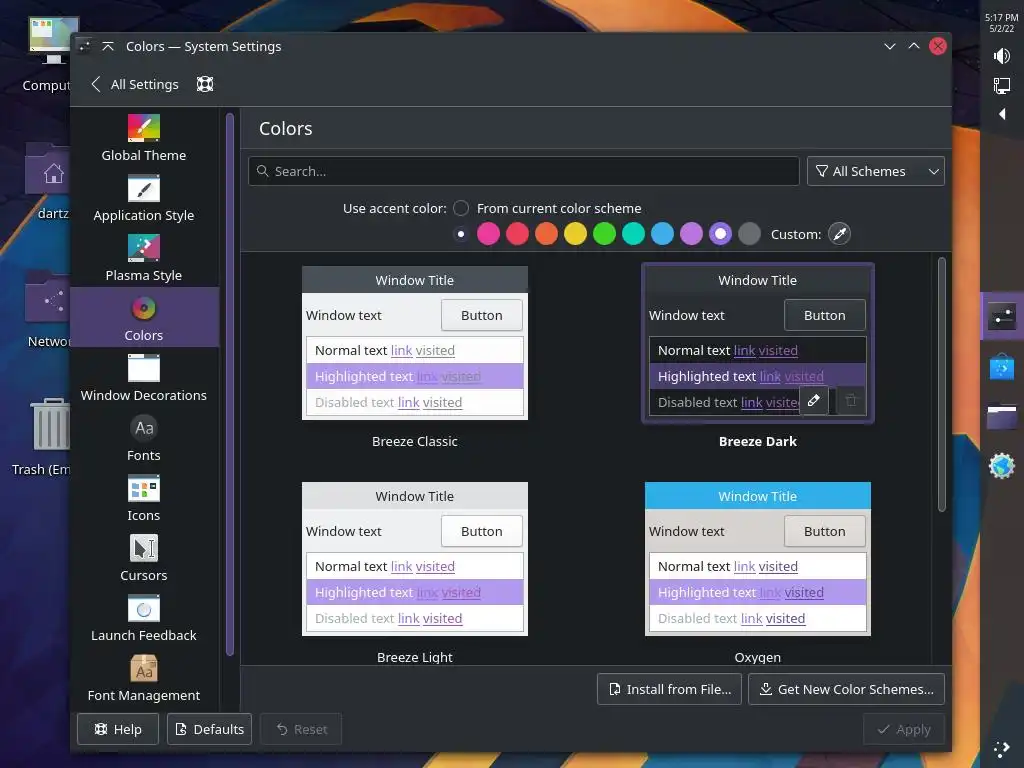Click the color scheme search field

click(x=524, y=171)
